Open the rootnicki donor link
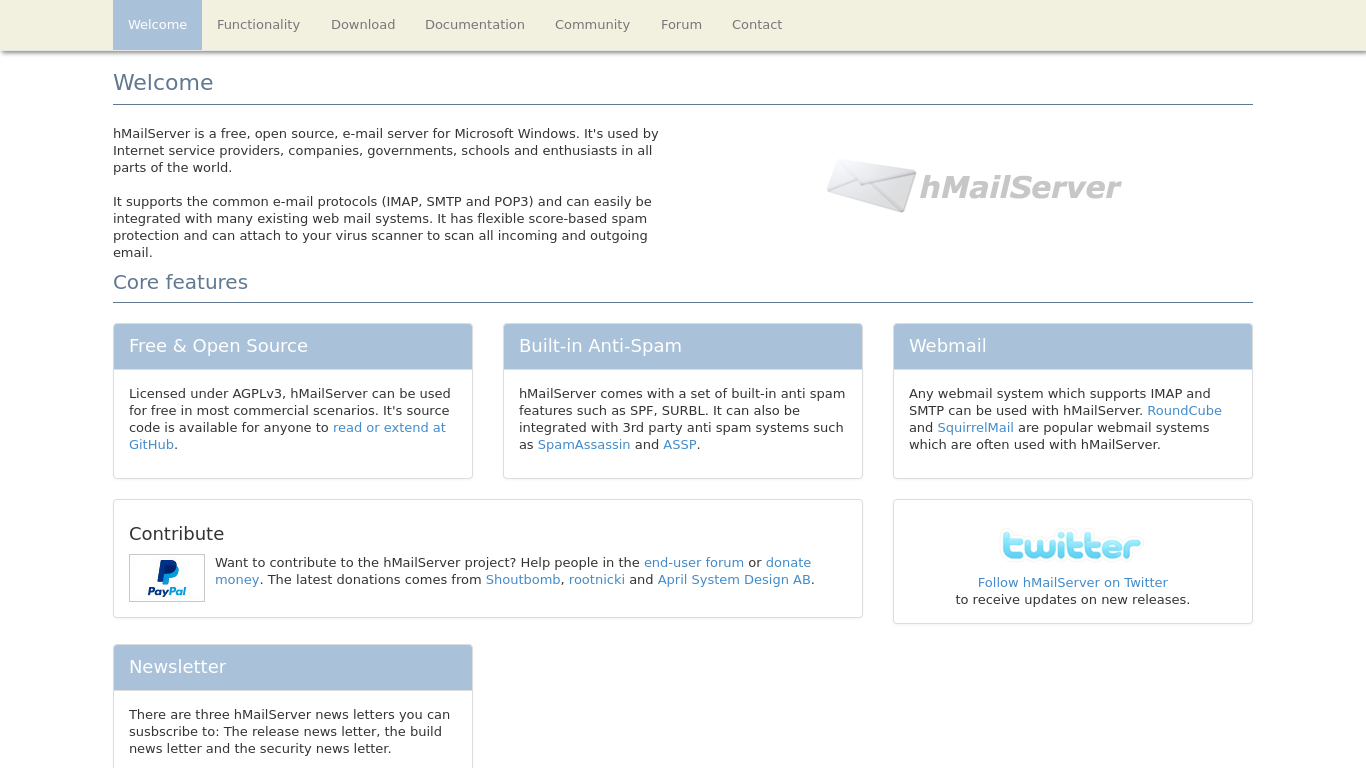1366x768 pixels. [597, 580]
